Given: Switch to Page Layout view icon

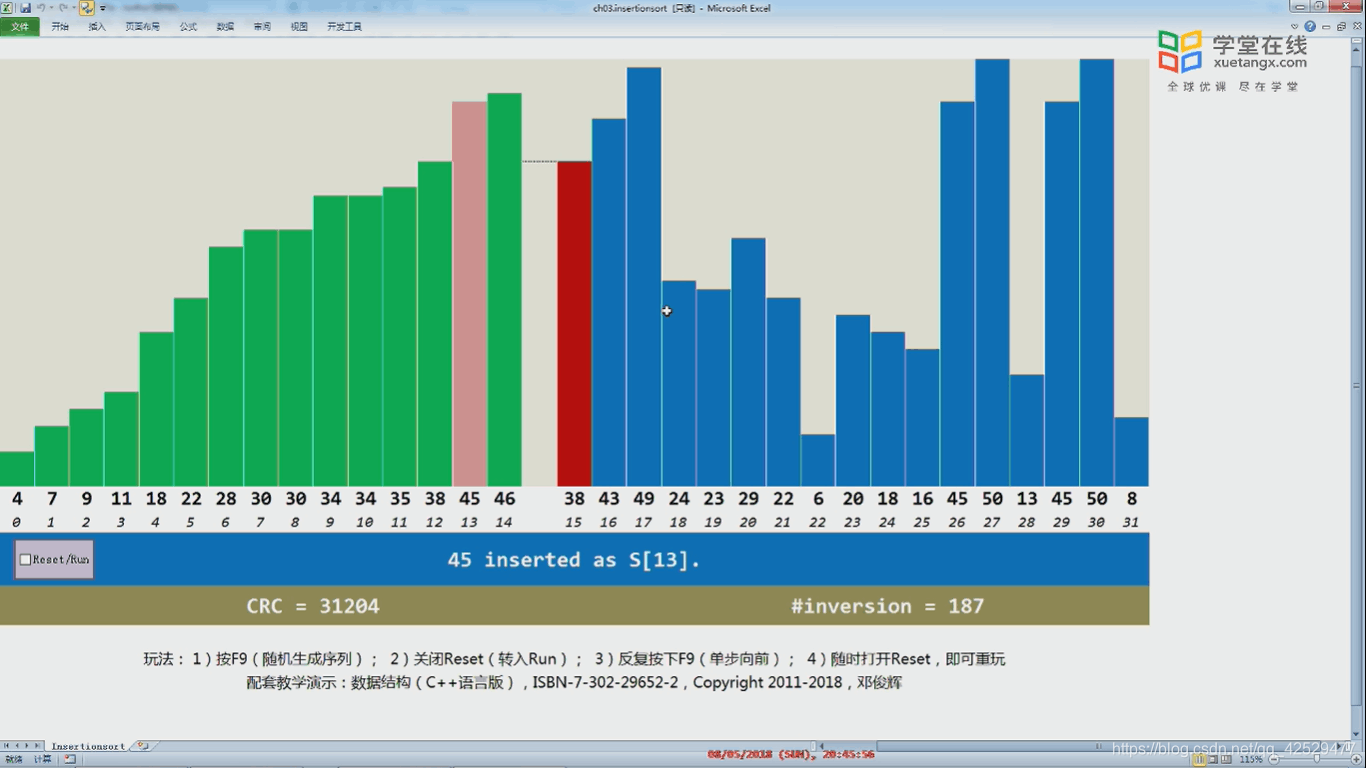Looking at the screenshot, I should [1213, 759].
